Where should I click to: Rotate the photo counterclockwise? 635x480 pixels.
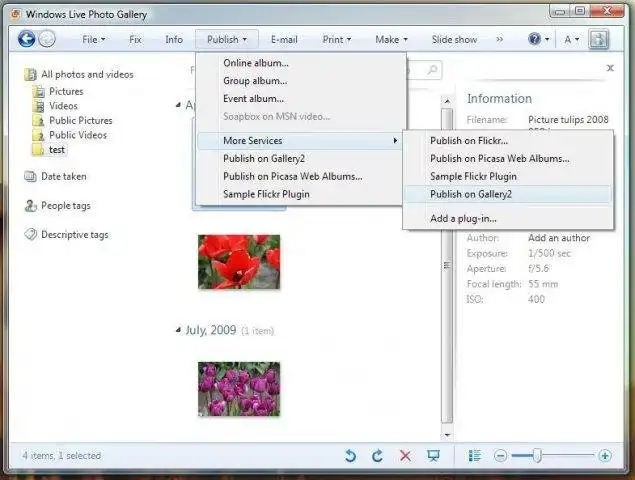(350, 456)
